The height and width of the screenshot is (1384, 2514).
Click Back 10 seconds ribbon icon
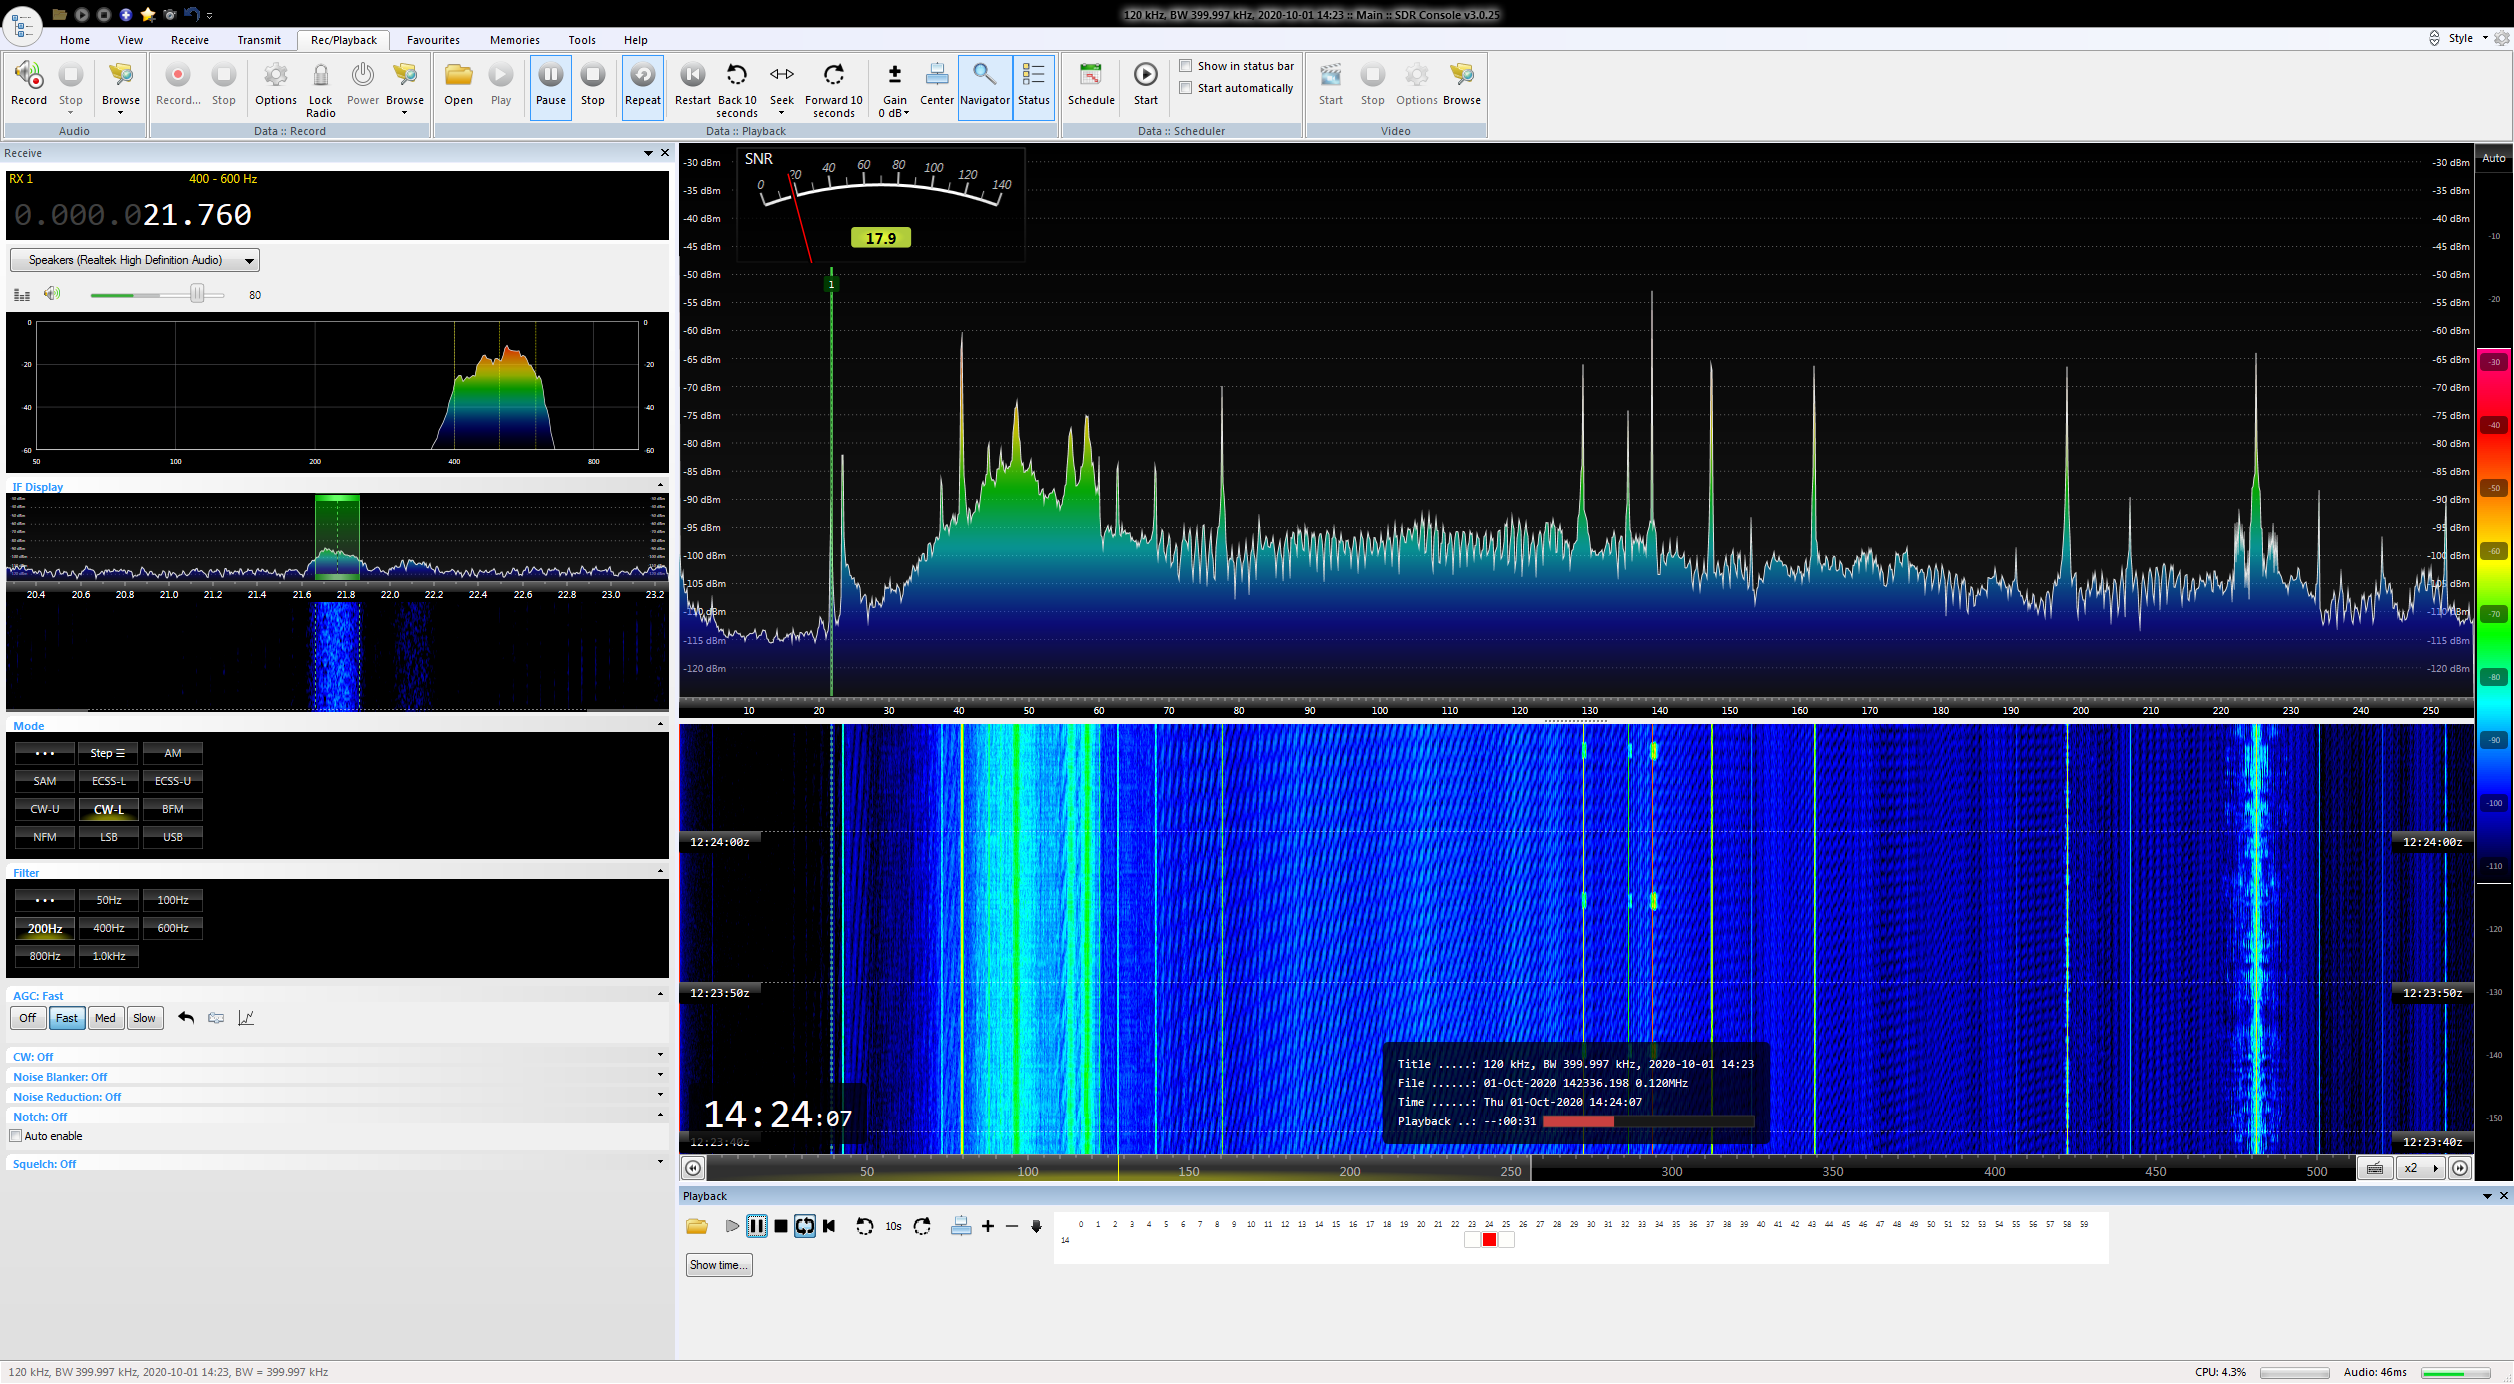click(736, 76)
